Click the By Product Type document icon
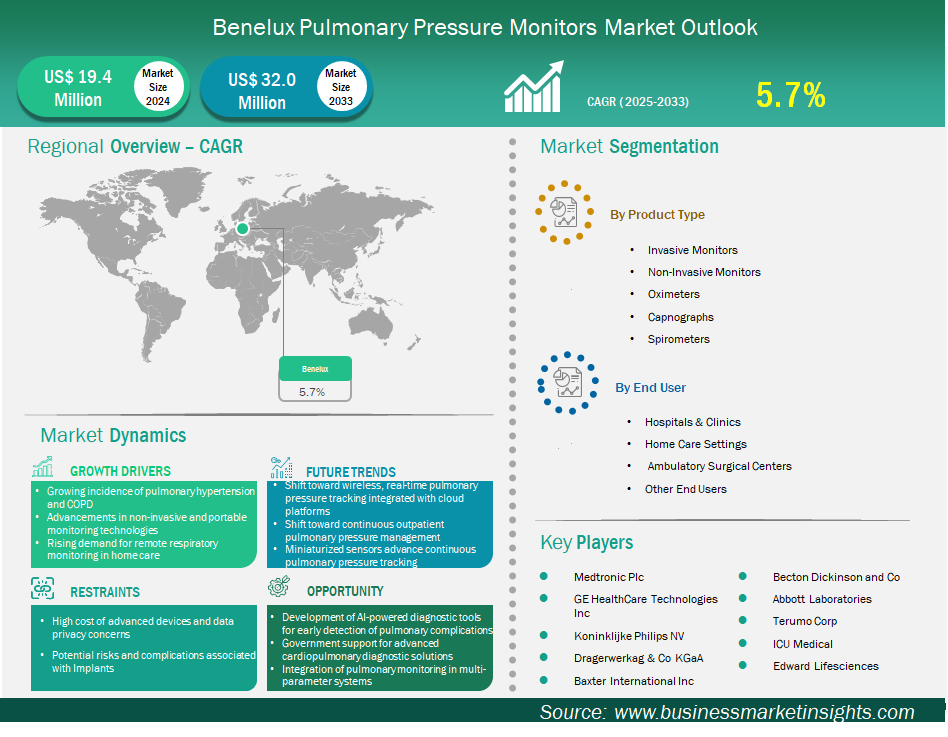The height and width of the screenshot is (737, 948). click(x=565, y=213)
